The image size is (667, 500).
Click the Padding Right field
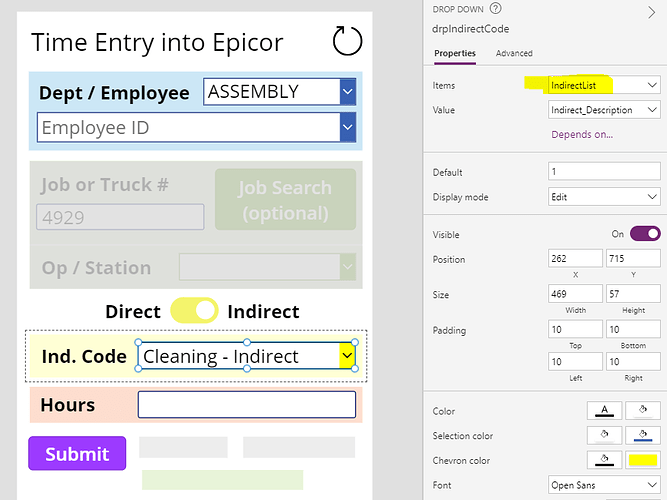(633, 362)
